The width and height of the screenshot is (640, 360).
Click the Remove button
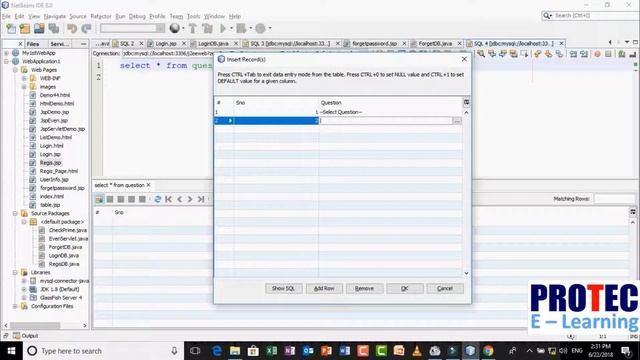364,289
